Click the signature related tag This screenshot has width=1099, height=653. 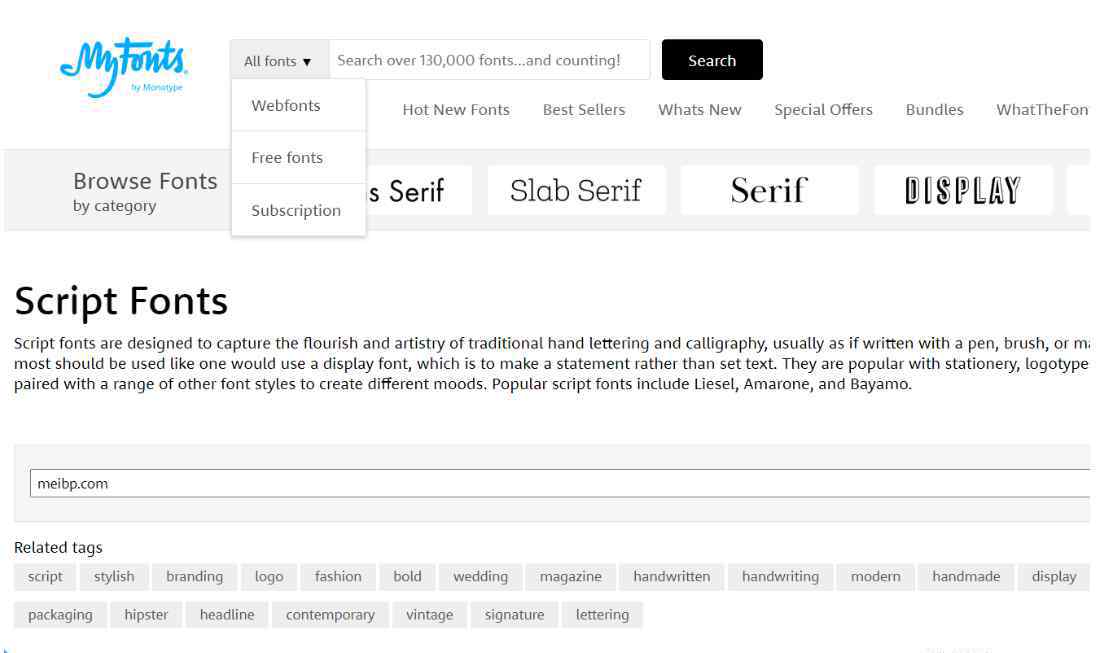(514, 615)
